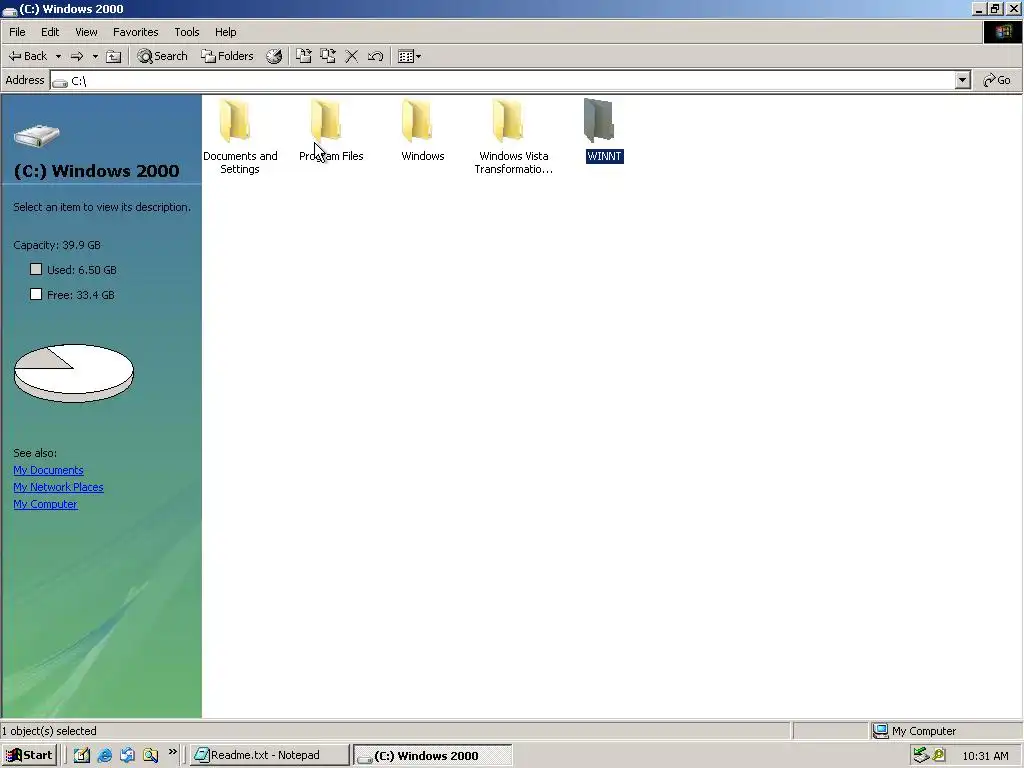
Task: Click the Go button
Action: coord(997,80)
